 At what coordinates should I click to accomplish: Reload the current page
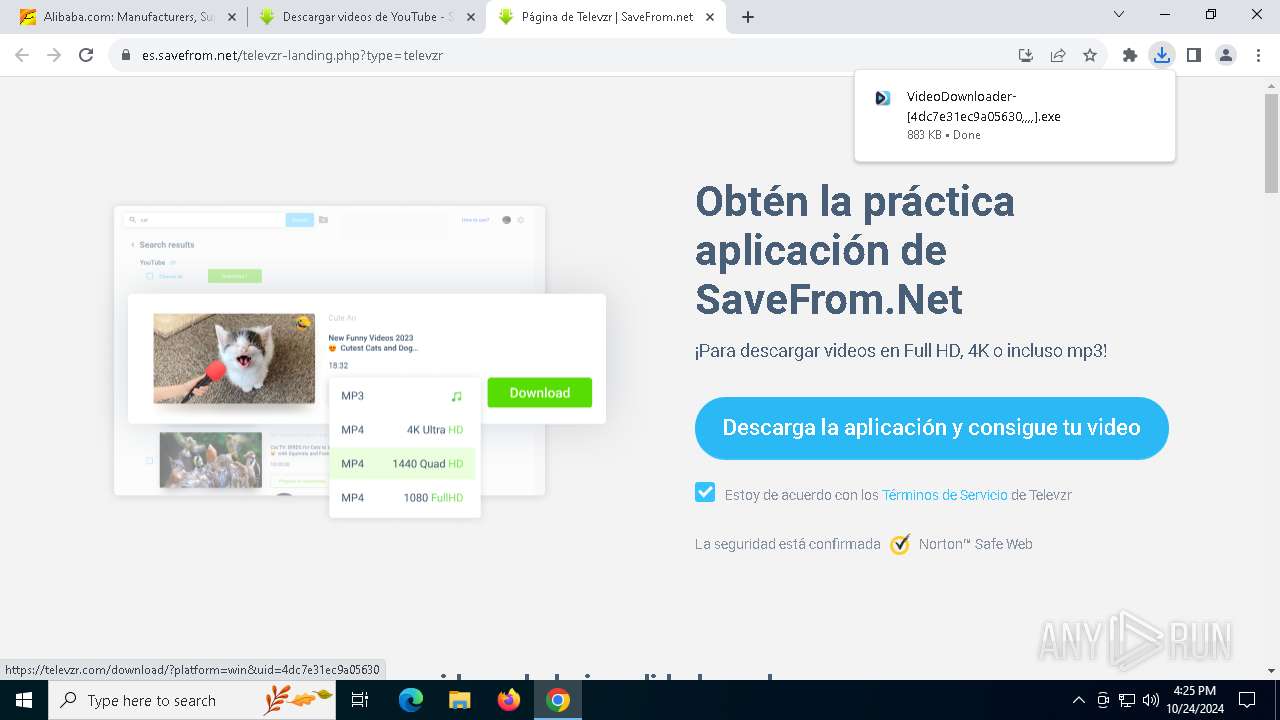86,55
